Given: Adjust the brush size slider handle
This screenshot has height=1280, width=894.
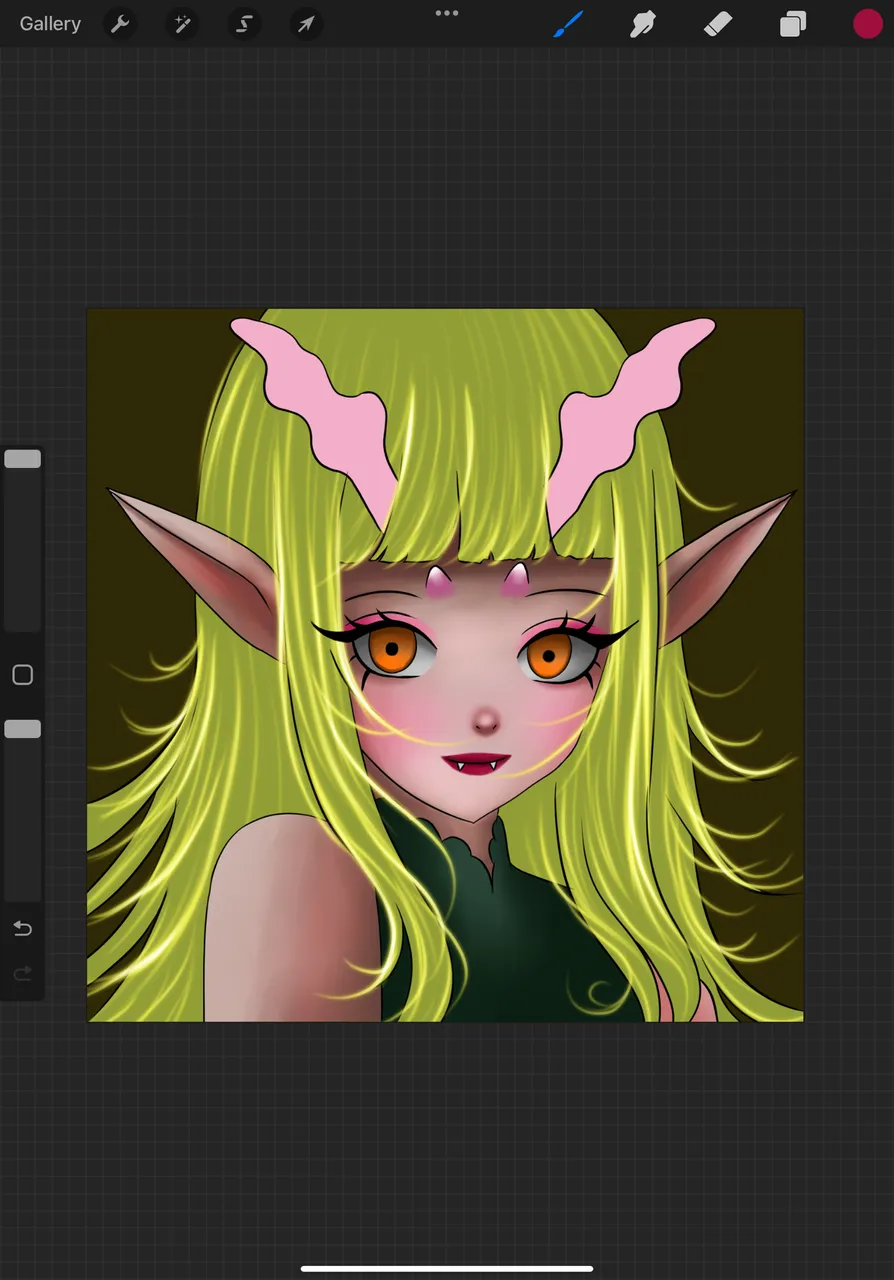Looking at the screenshot, I should [22, 459].
